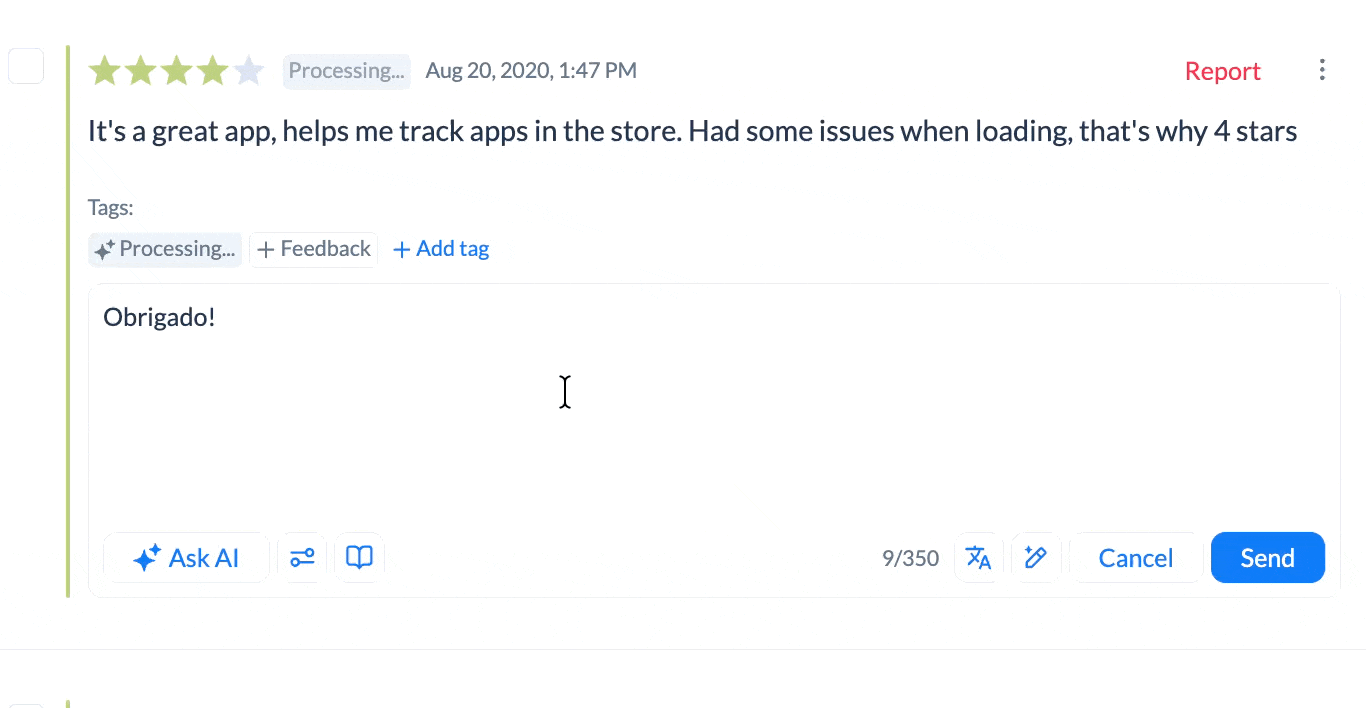This screenshot has width=1366, height=708.
Task: Click the + Add tag link
Action: [x=441, y=249]
